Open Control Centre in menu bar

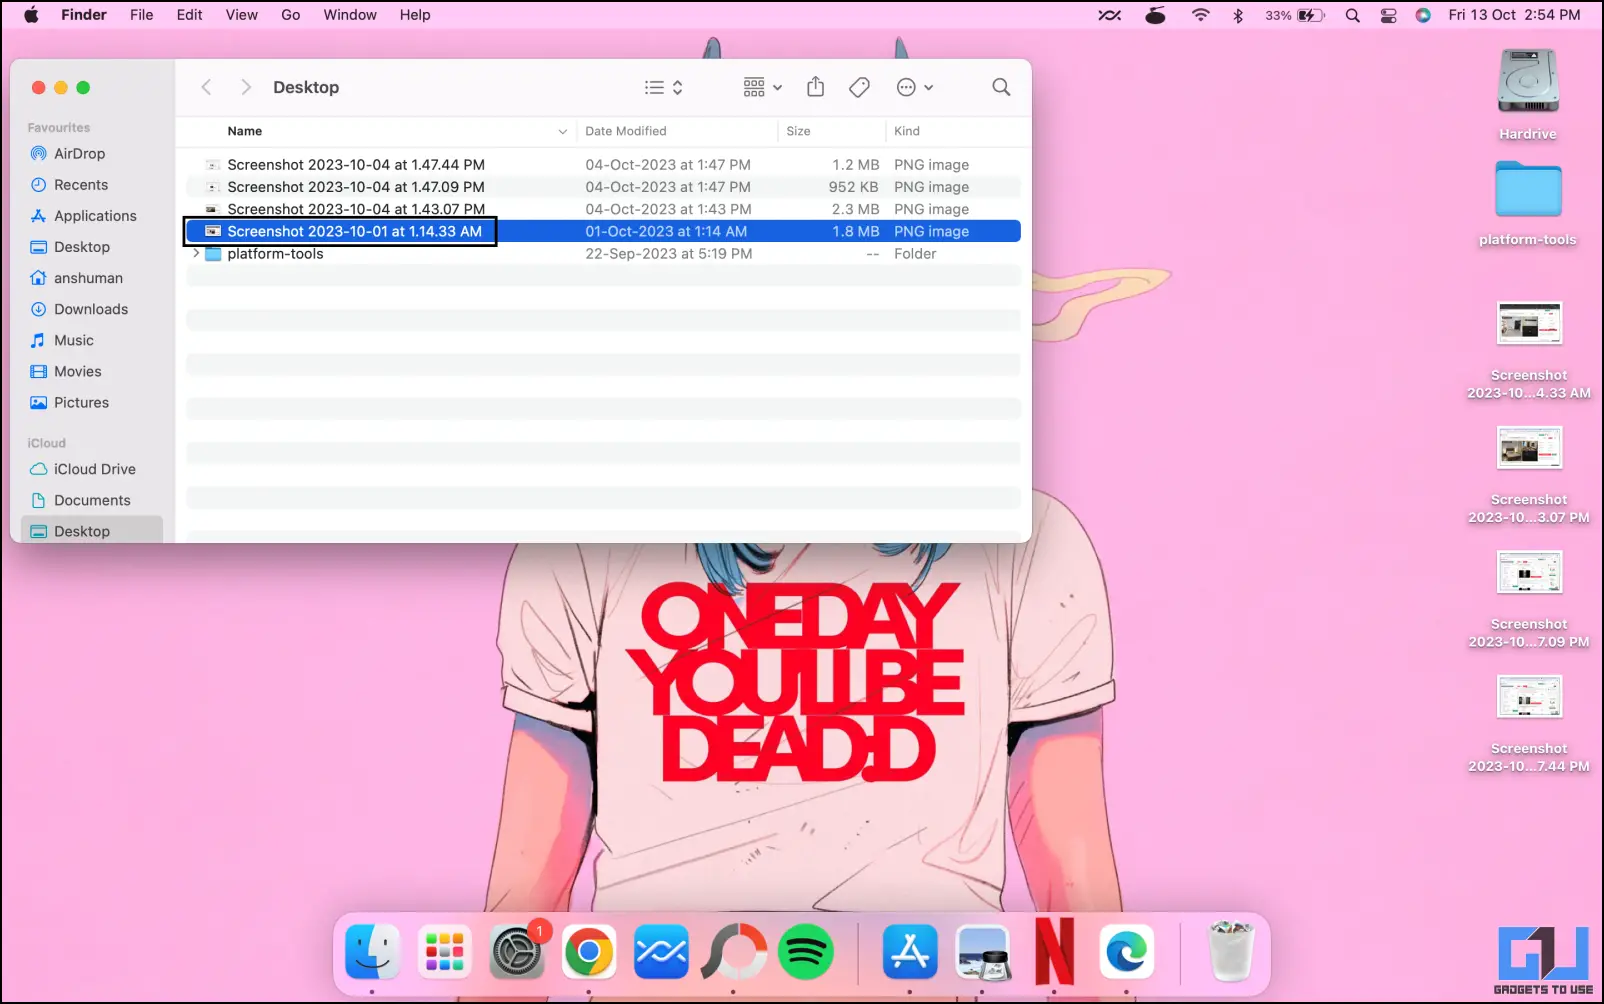click(1388, 15)
